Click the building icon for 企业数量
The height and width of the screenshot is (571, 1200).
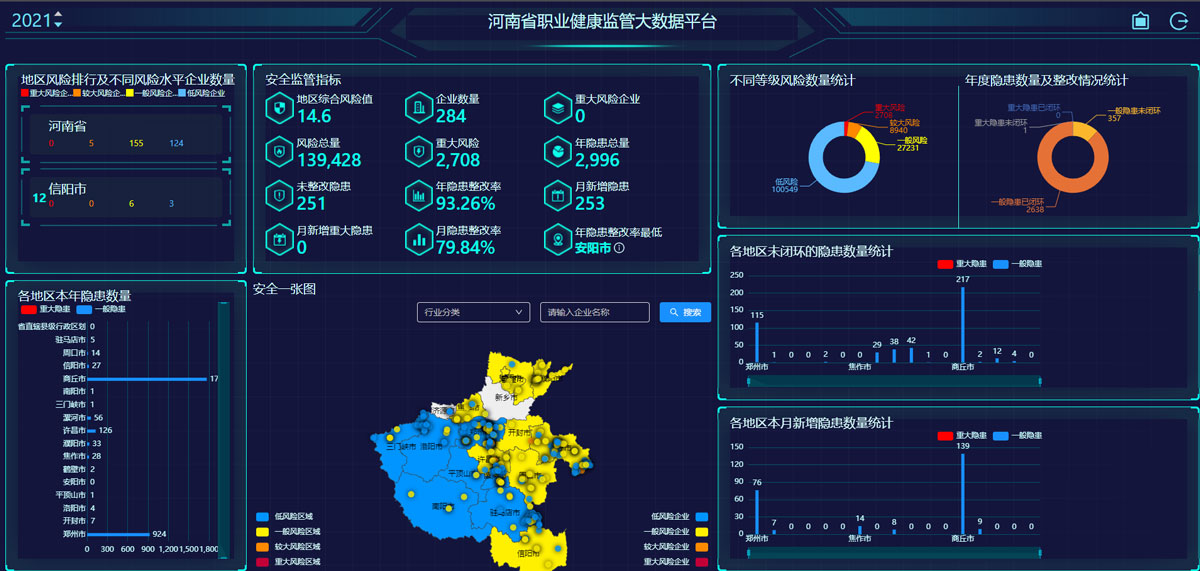point(417,107)
